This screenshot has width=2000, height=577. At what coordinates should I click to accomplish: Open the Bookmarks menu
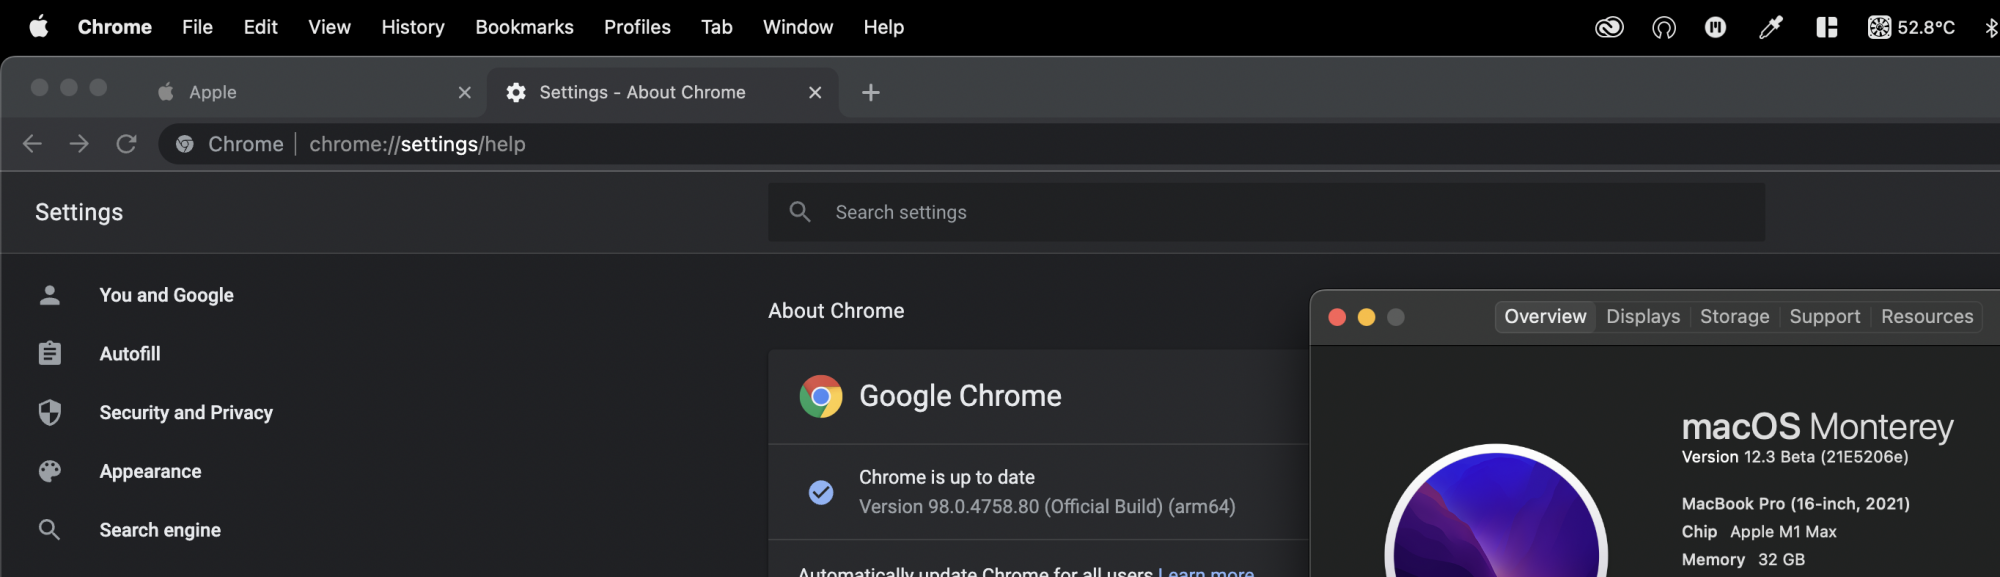[524, 27]
